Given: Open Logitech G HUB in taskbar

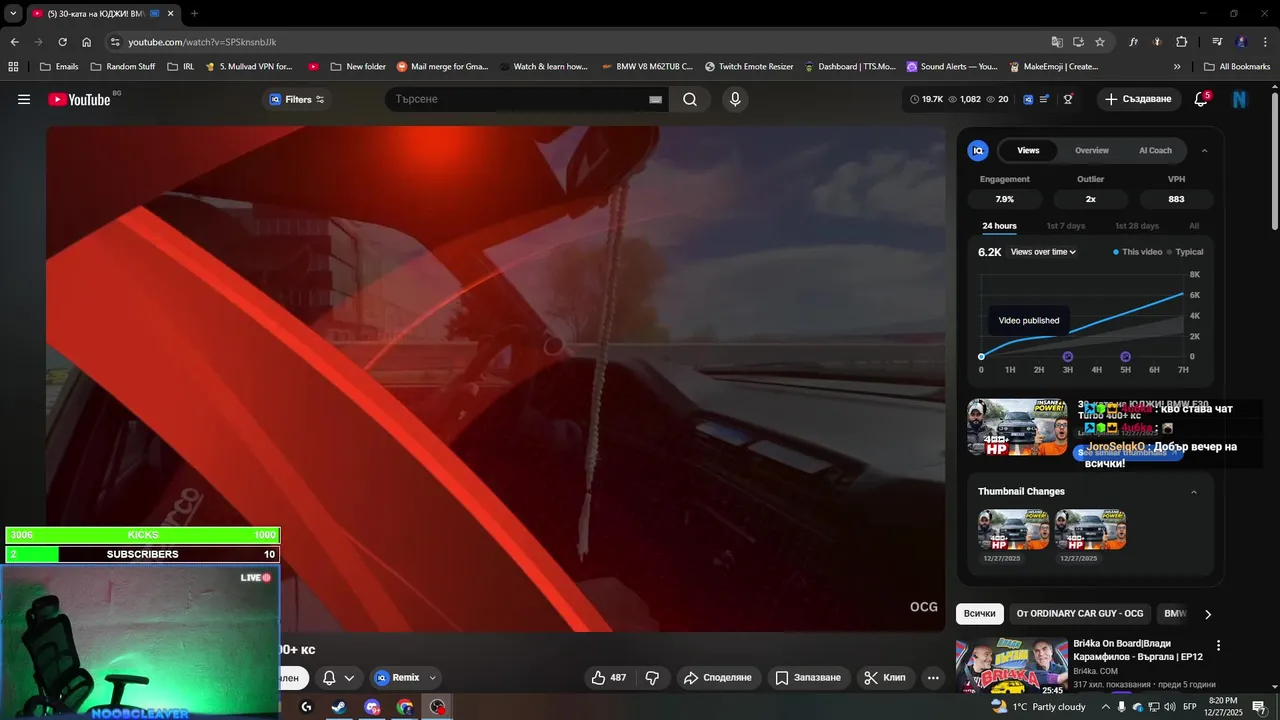Looking at the screenshot, I should pyautogui.click(x=306, y=707).
